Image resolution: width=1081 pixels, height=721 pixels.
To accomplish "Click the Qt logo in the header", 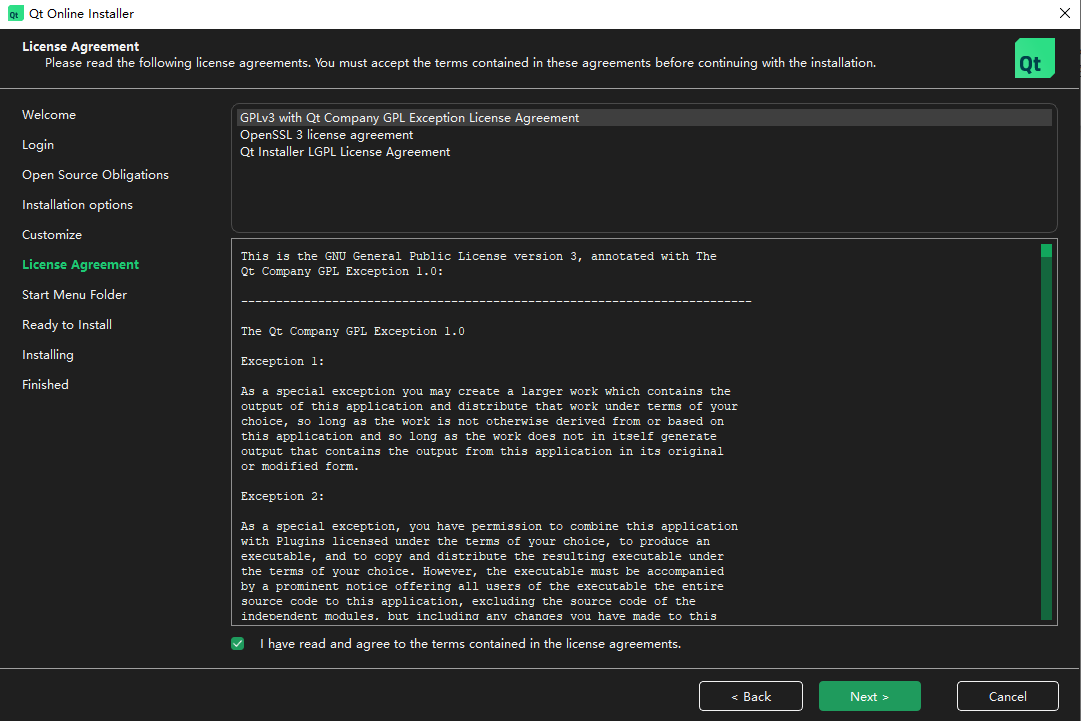I will [1034, 58].
